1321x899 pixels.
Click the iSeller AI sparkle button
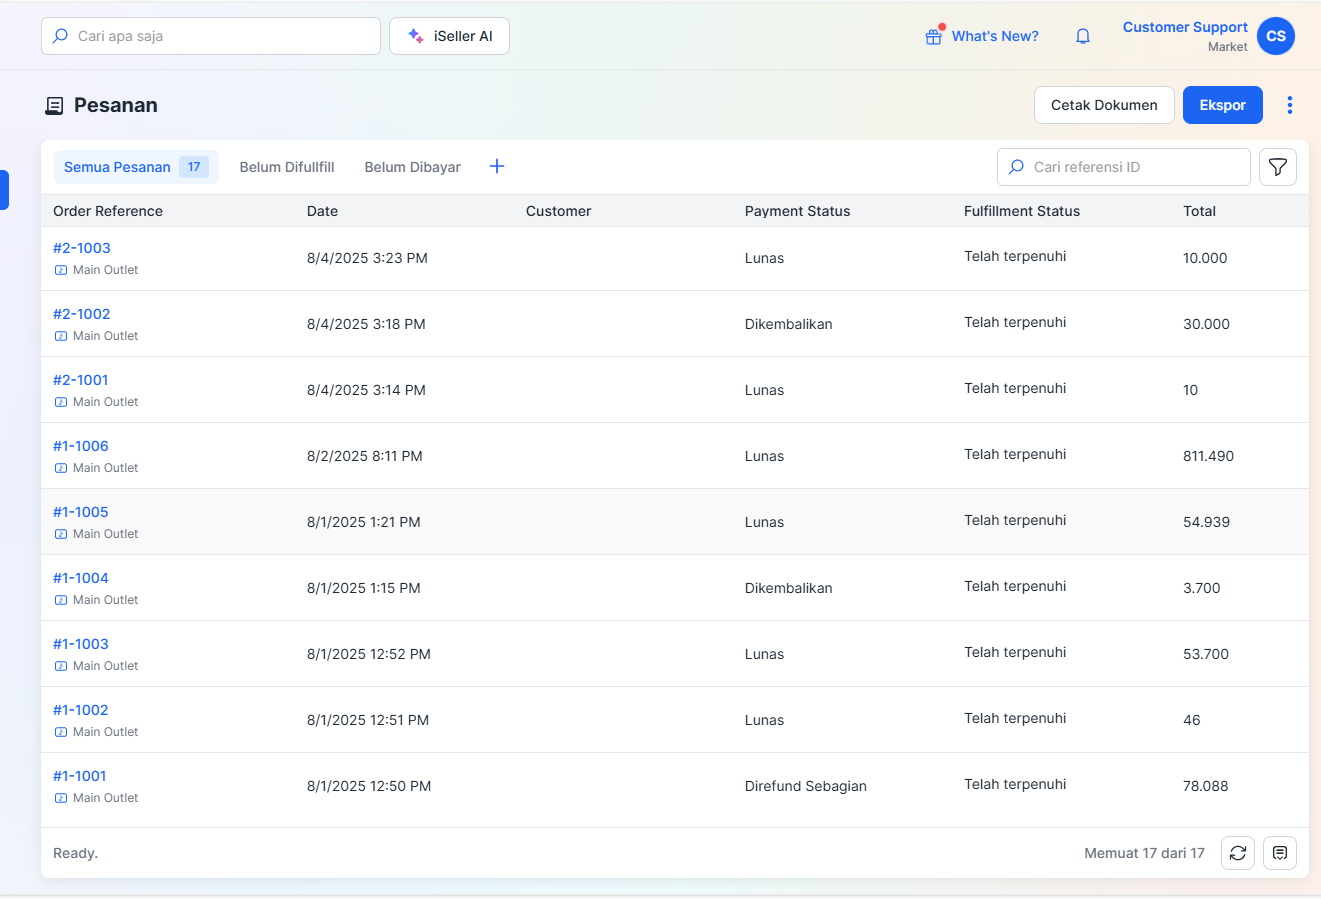pos(449,36)
